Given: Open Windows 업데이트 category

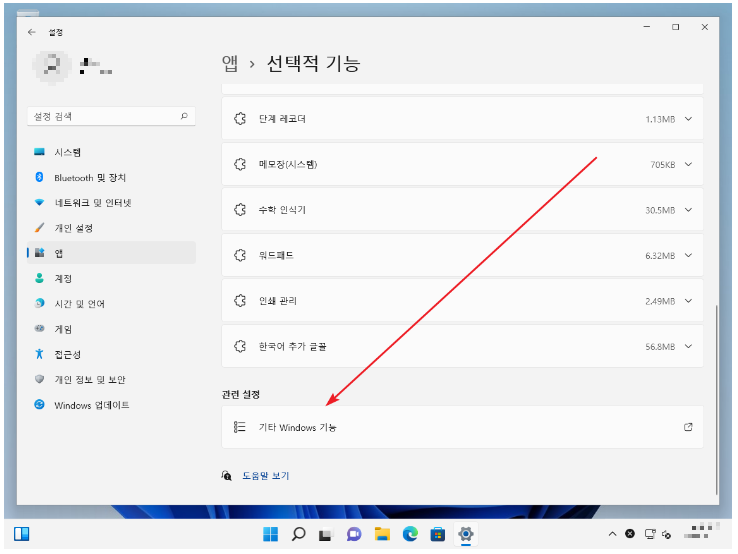Looking at the screenshot, I should click(x=112, y=405).
